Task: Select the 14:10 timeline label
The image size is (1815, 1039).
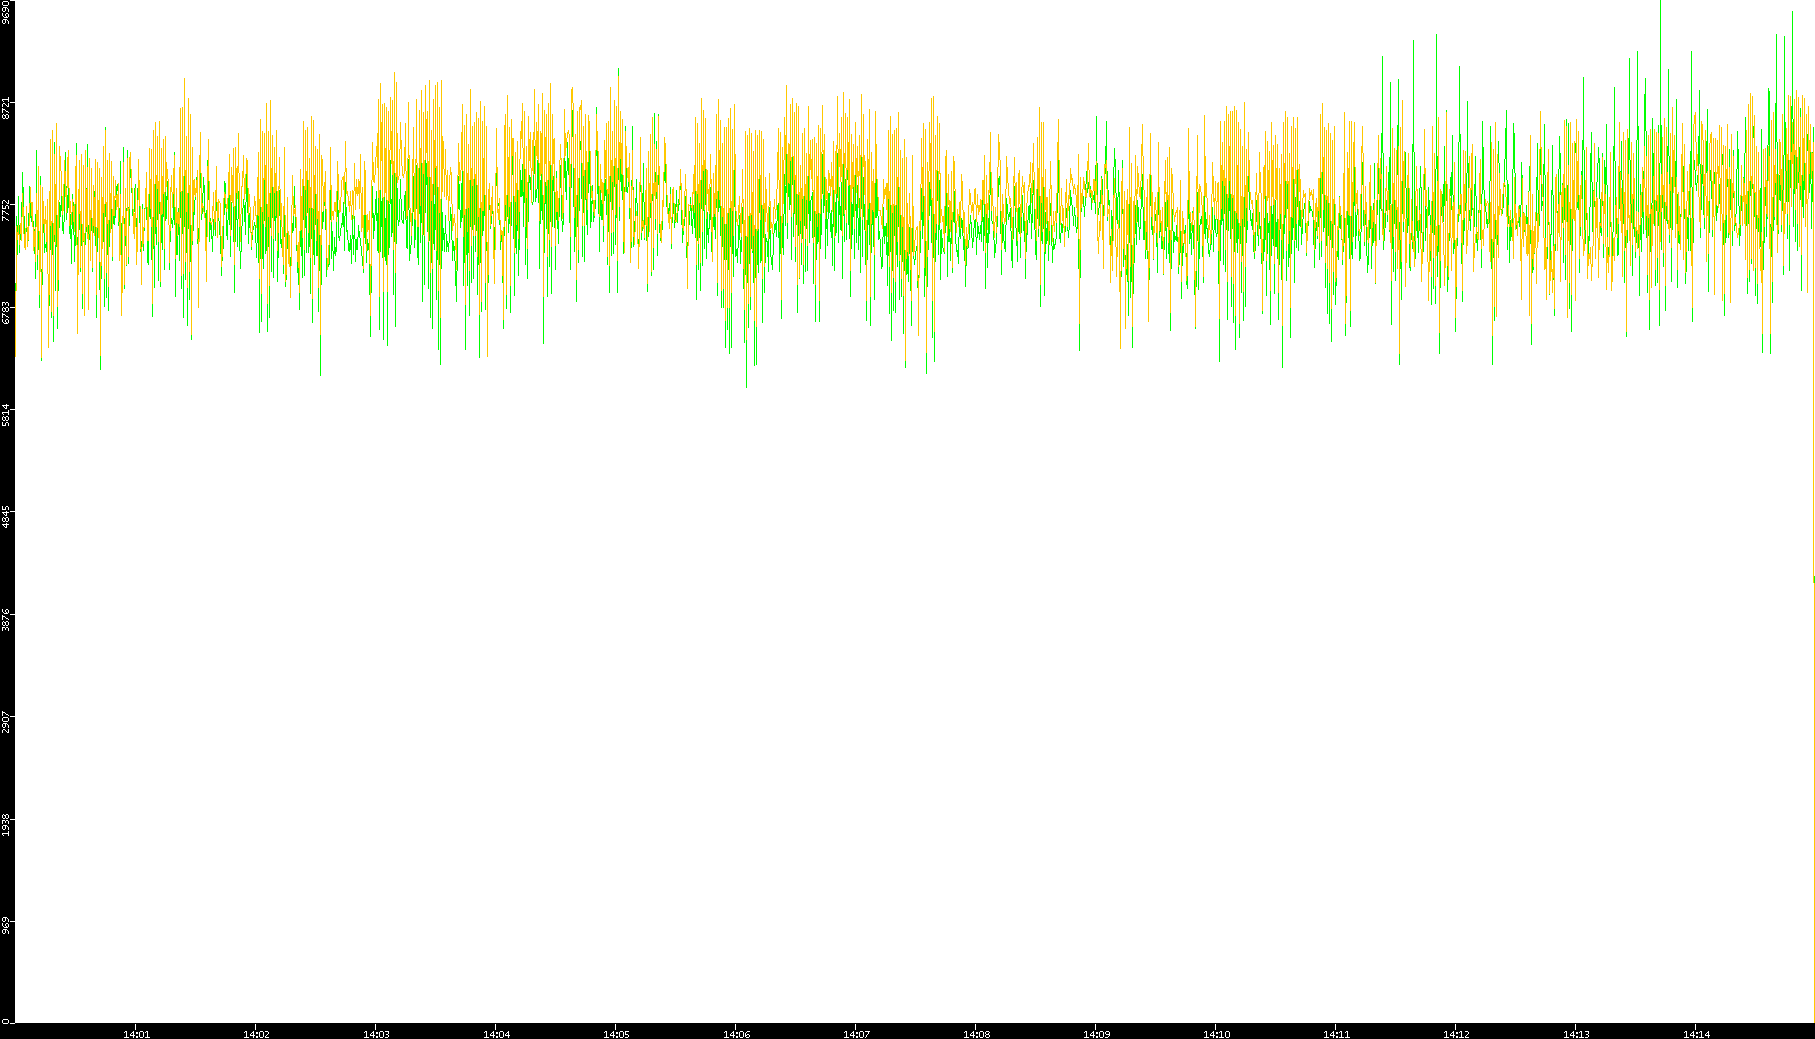Action: [x=1216, y=1034]
